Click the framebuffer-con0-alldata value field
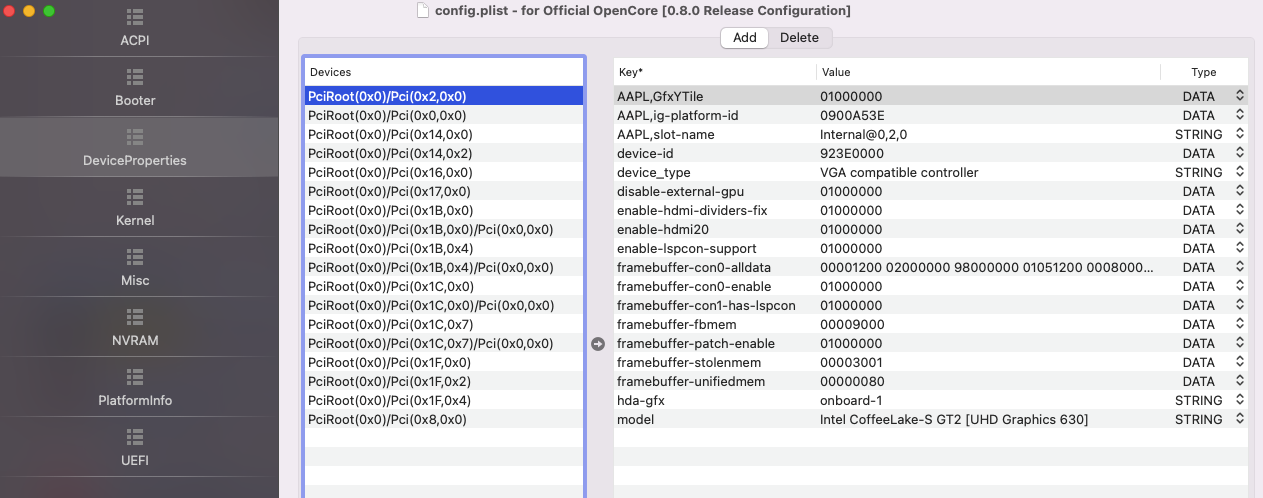Image resolution: width=1263 pixels, height=498 pixels. [986, 267]
